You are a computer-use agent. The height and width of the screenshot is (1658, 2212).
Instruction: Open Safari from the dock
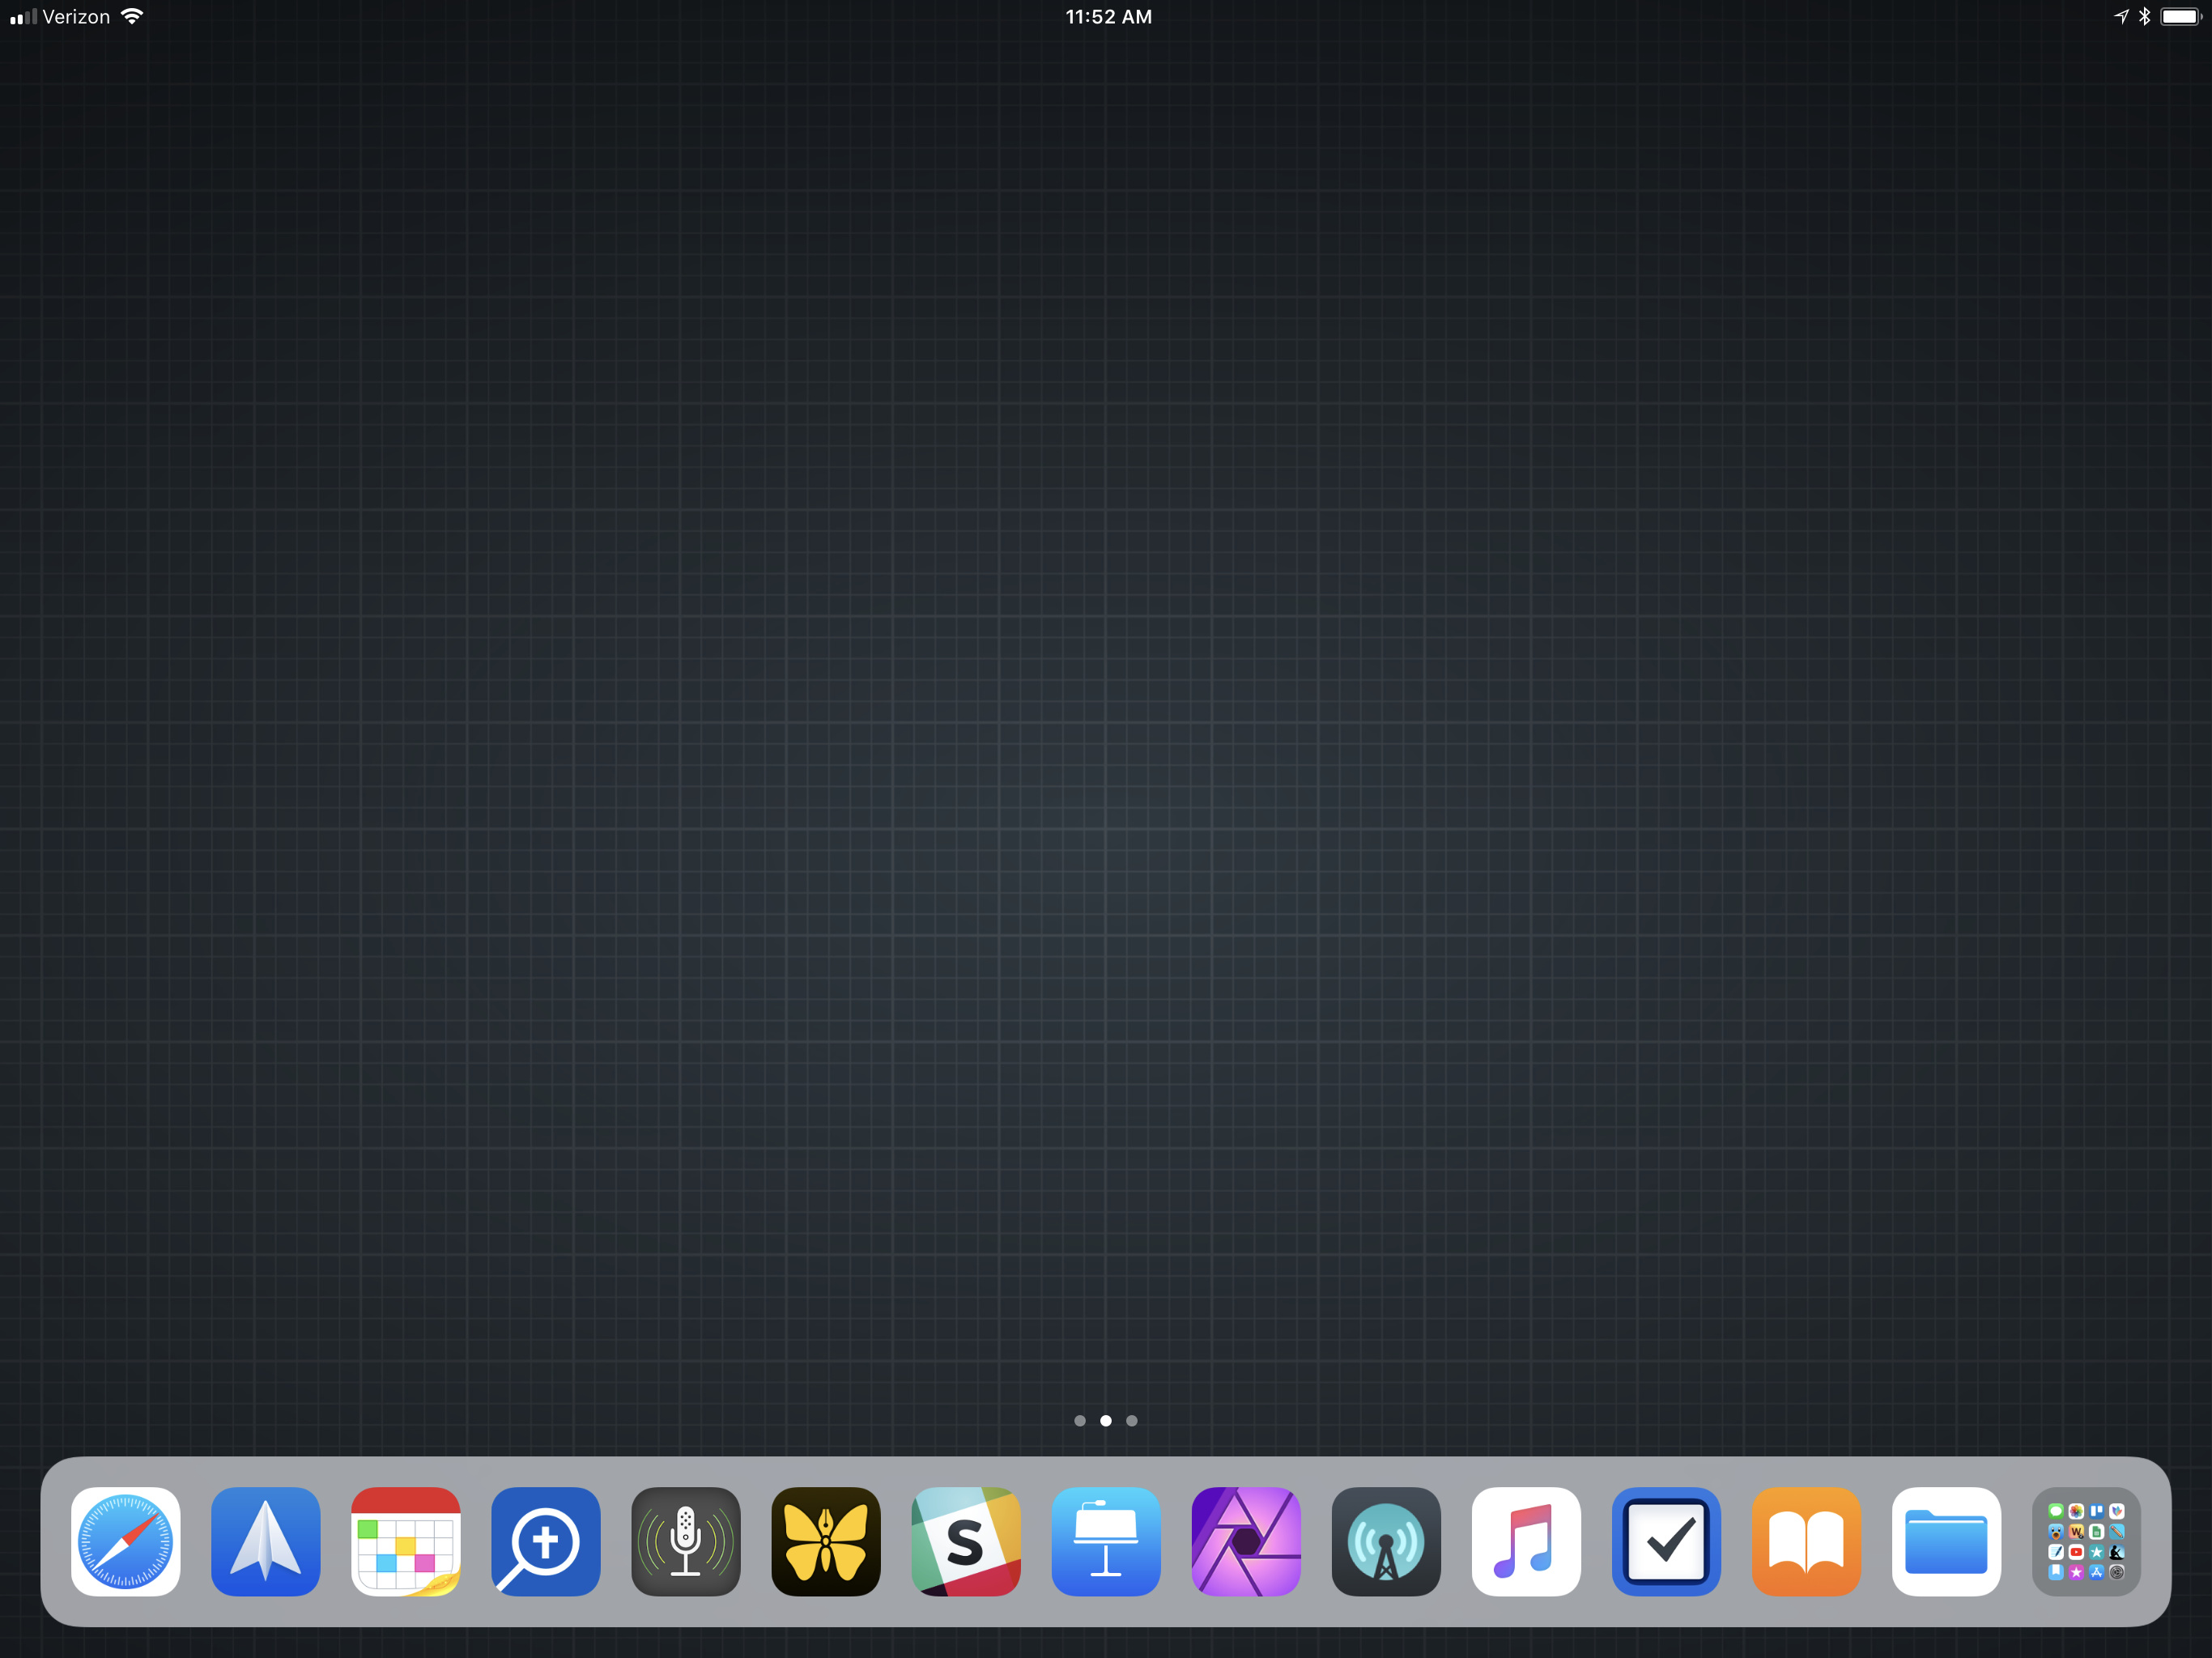coord(125,1541)
